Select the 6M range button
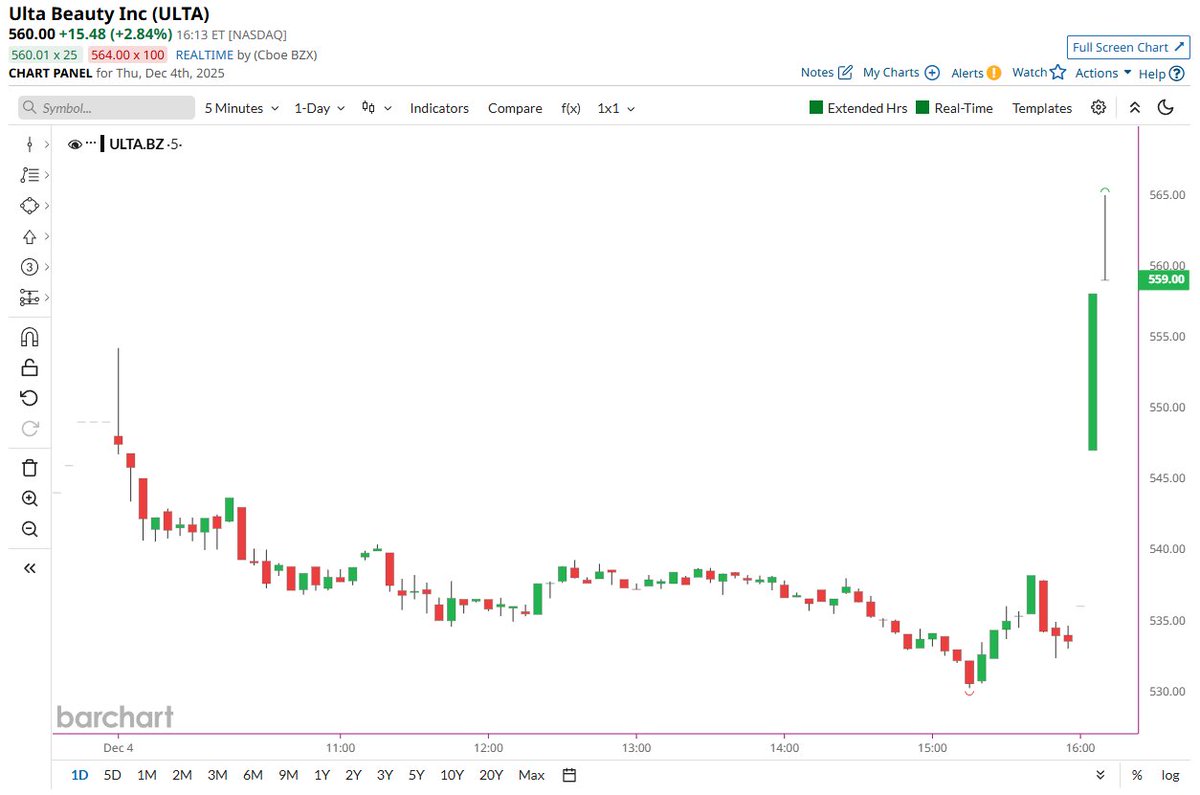Screen dimensions: 1200x795 coord(253,775)
